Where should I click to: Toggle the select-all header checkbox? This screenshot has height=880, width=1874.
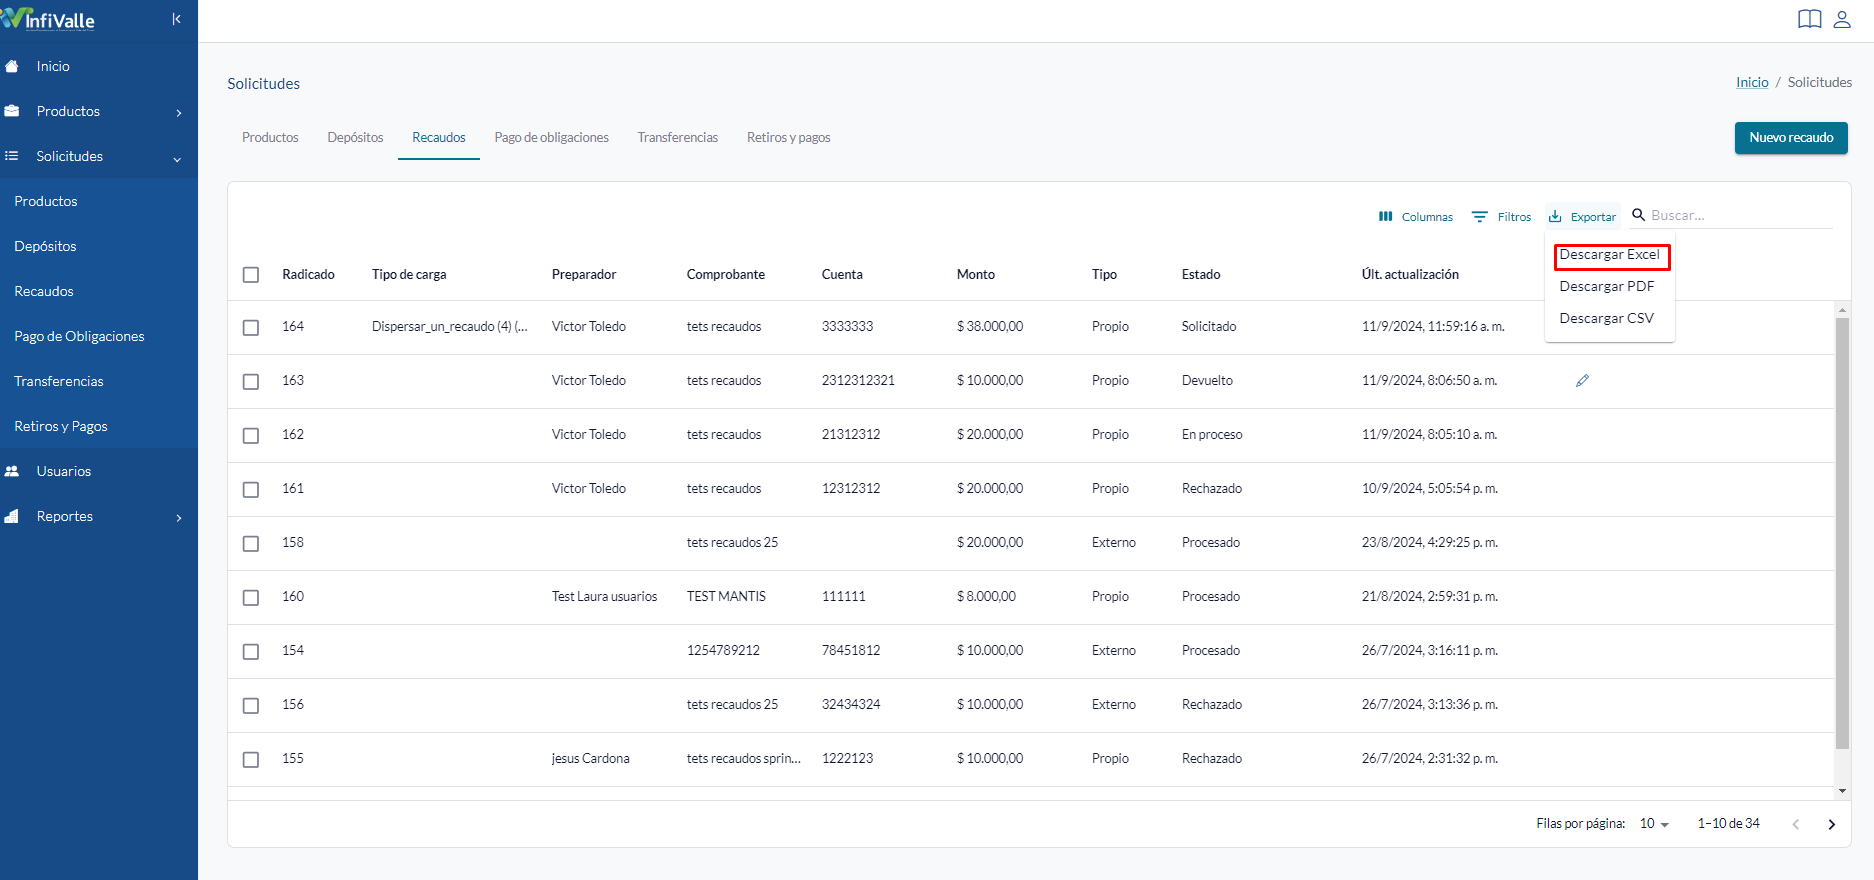tap(251, 274)
